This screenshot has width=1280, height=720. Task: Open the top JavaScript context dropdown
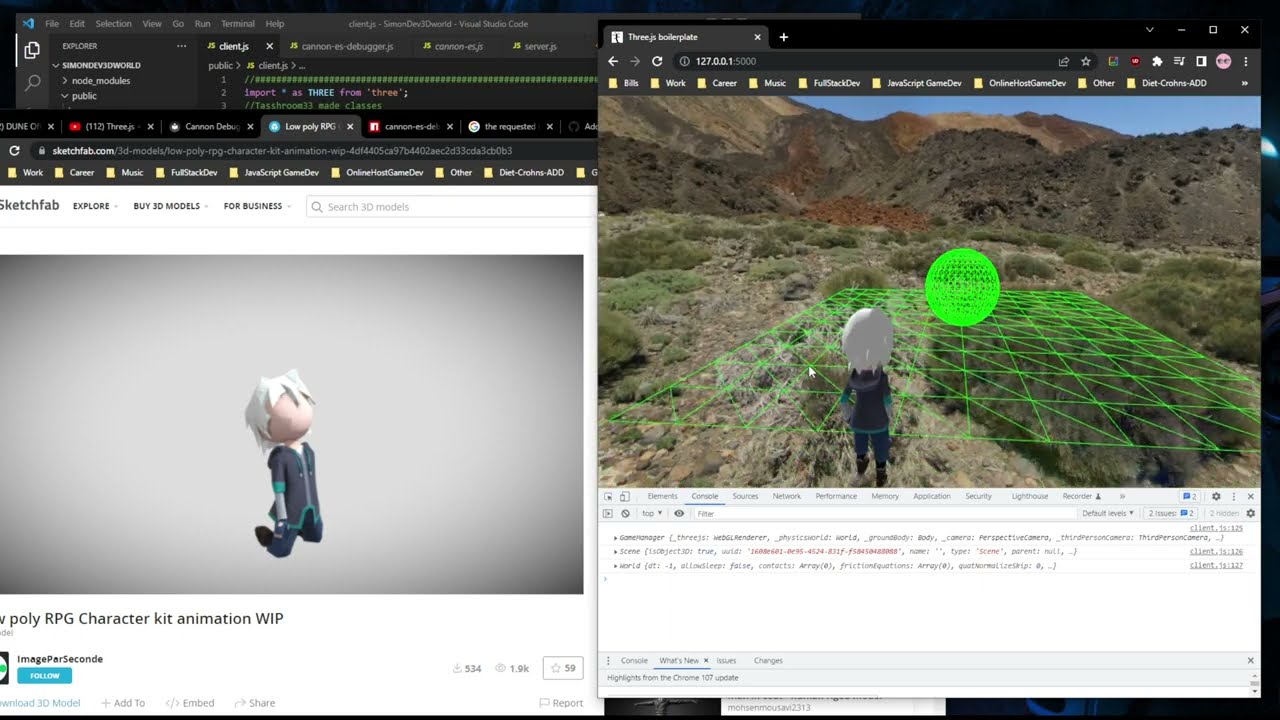click(x=650, y=513)
